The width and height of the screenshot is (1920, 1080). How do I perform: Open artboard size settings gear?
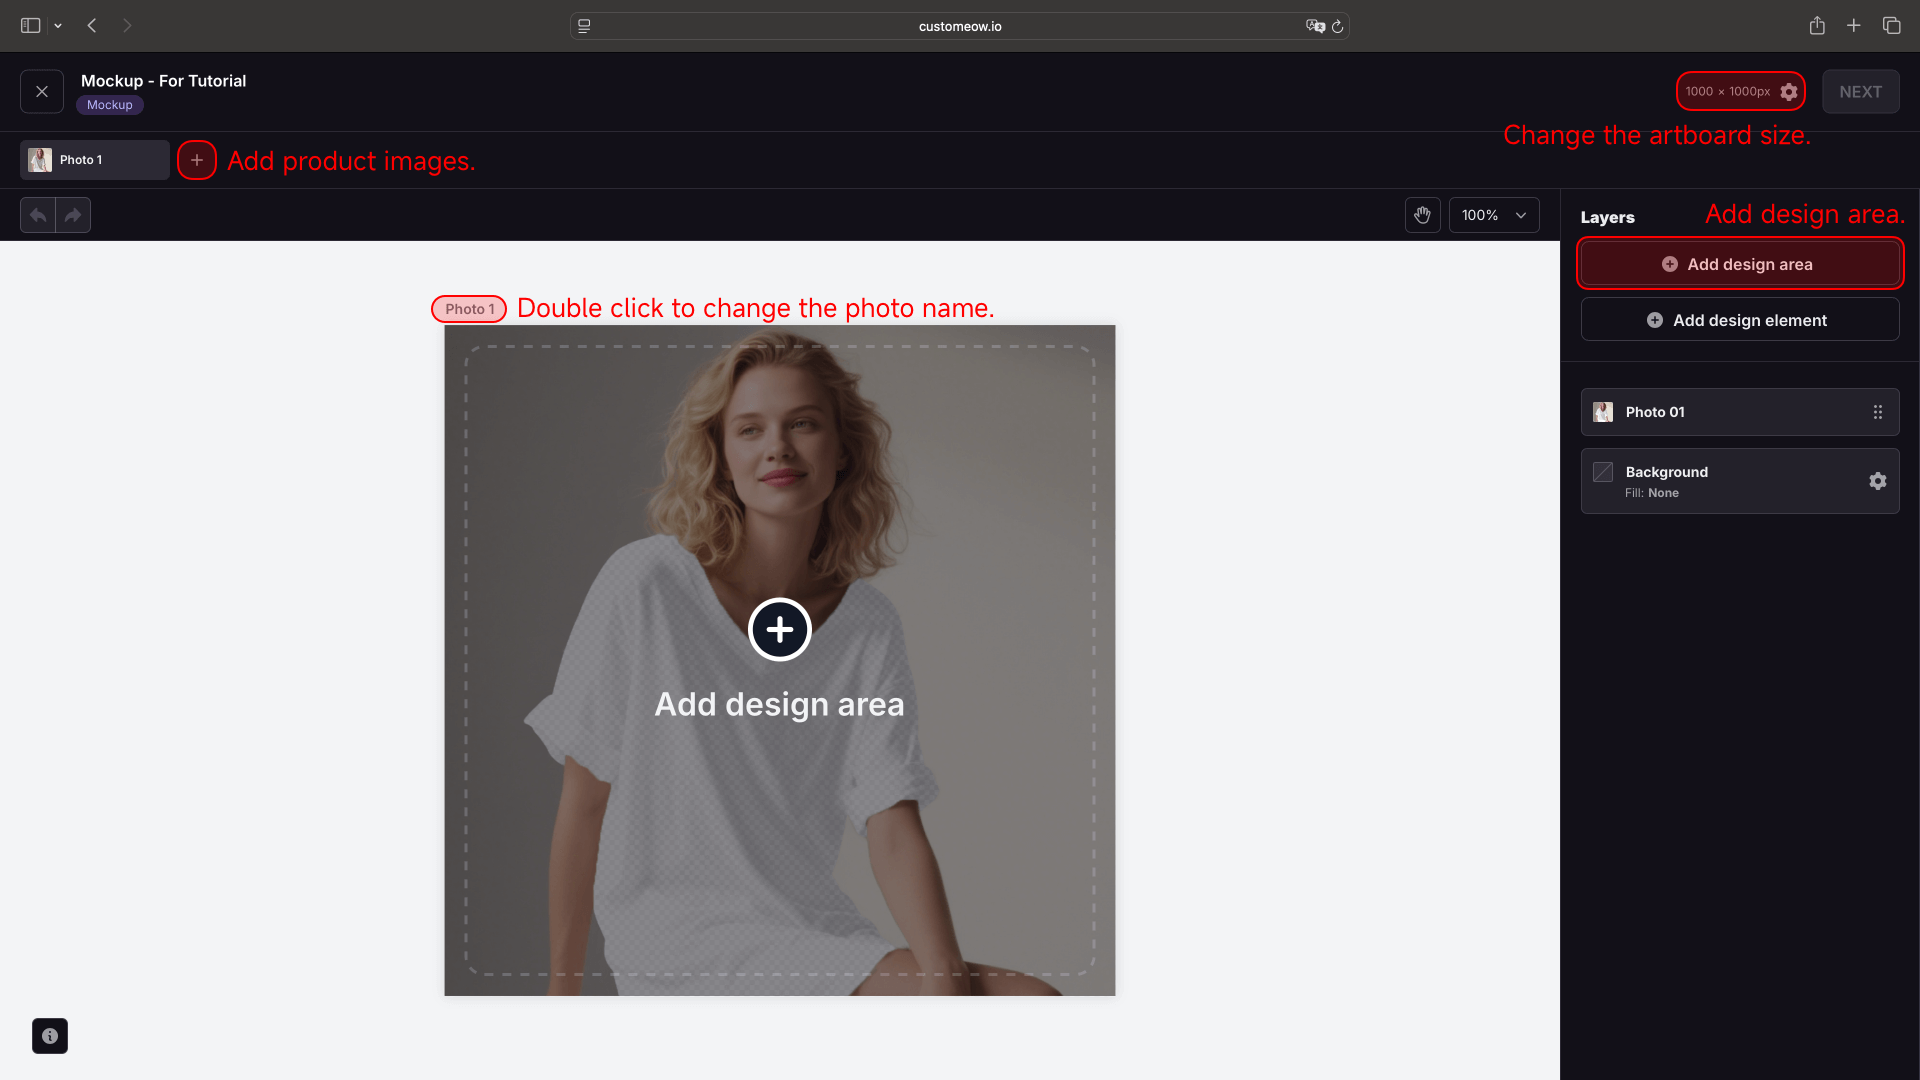coord(1789,92)
